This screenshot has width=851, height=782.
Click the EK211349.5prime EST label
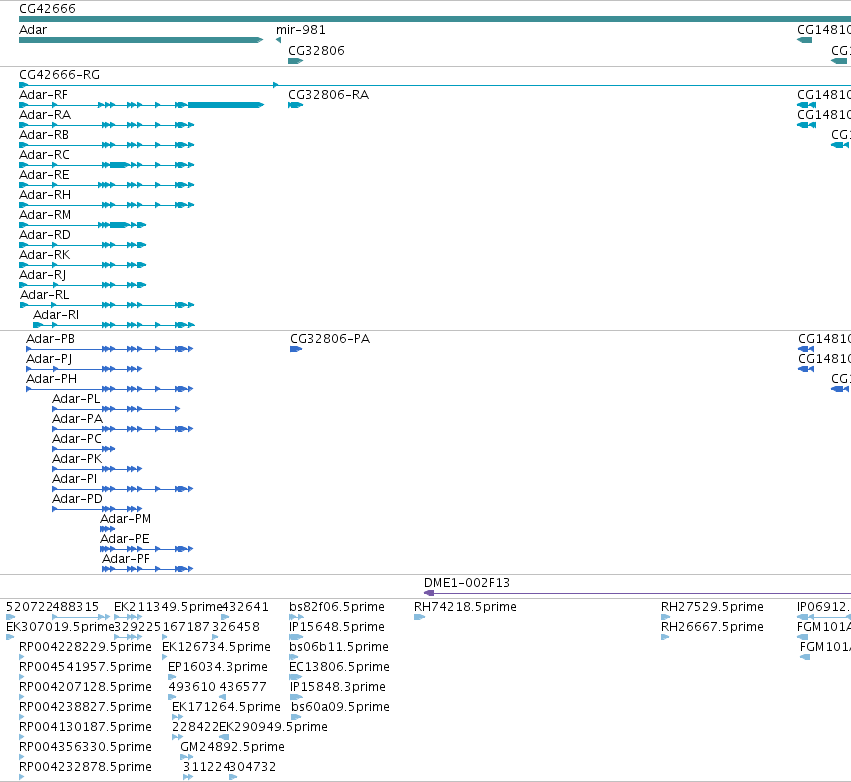coord(168,607)
